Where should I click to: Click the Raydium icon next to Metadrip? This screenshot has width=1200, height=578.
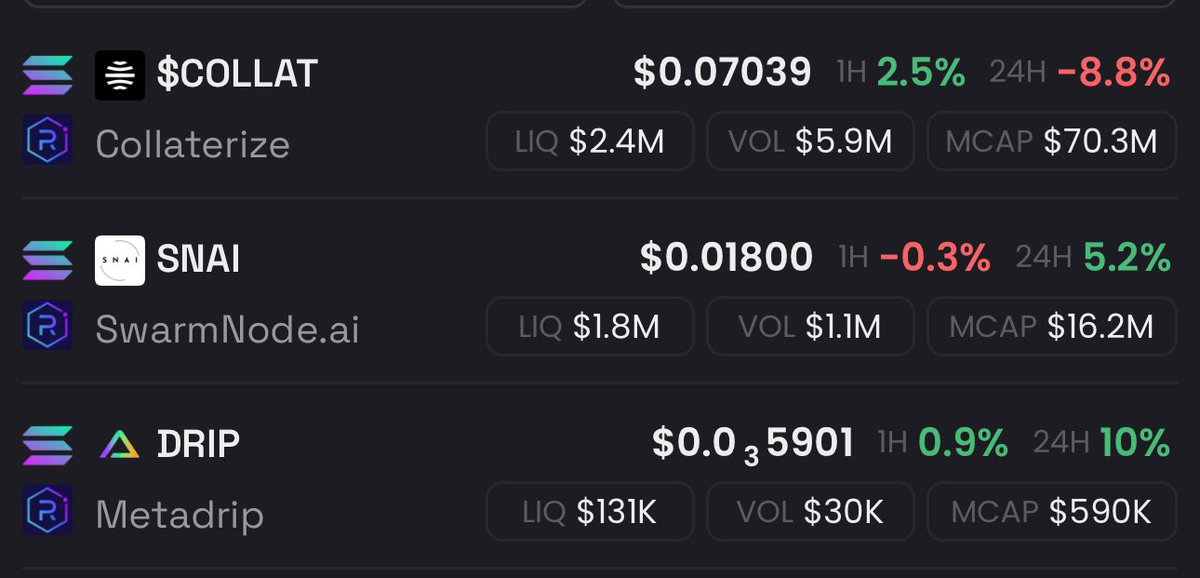(x=47, y=511)
